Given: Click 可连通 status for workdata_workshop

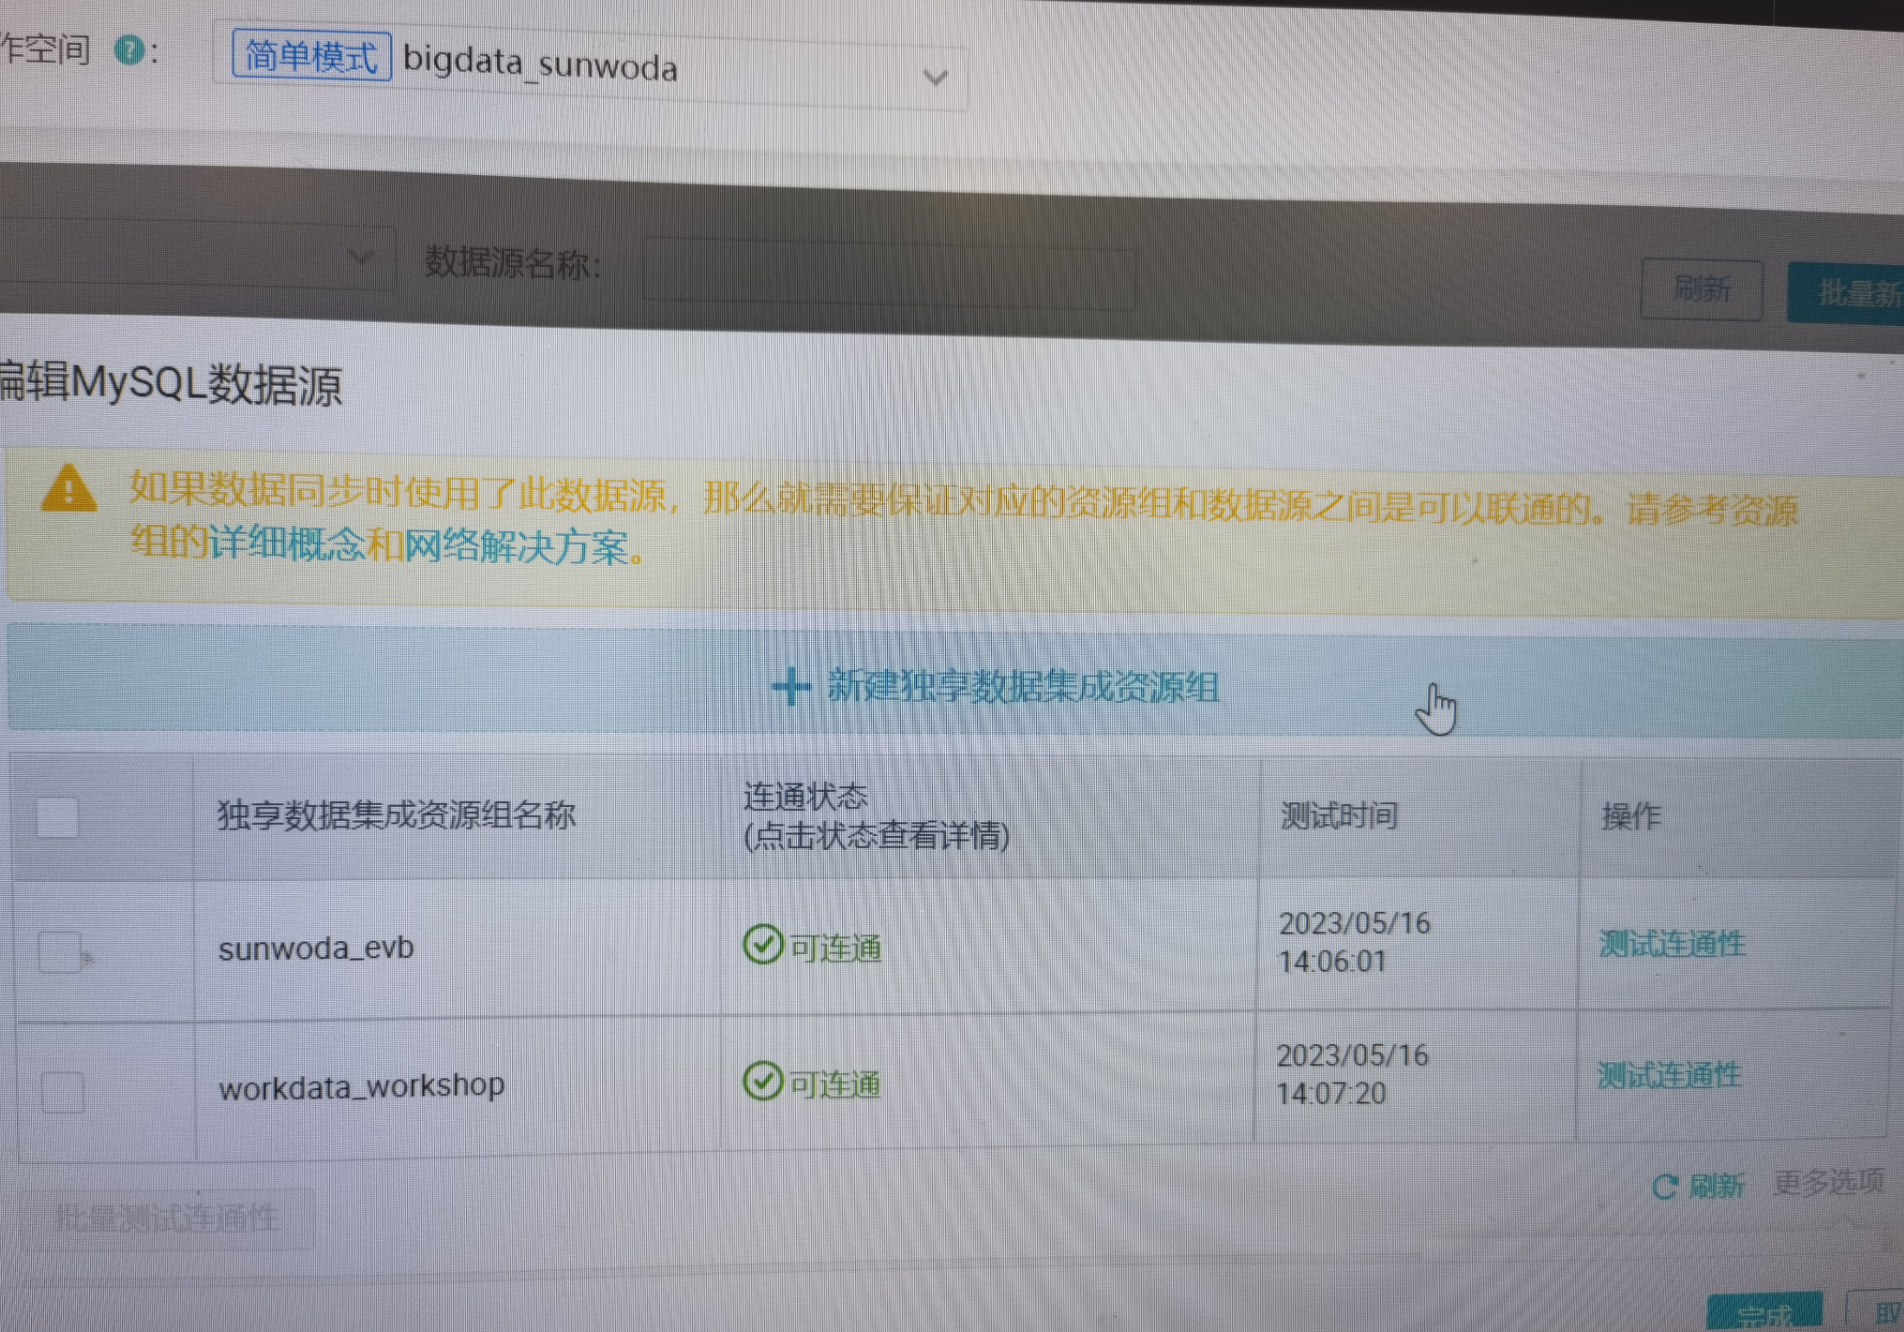Looking at the screenshot, I should tap(836, 1084).
